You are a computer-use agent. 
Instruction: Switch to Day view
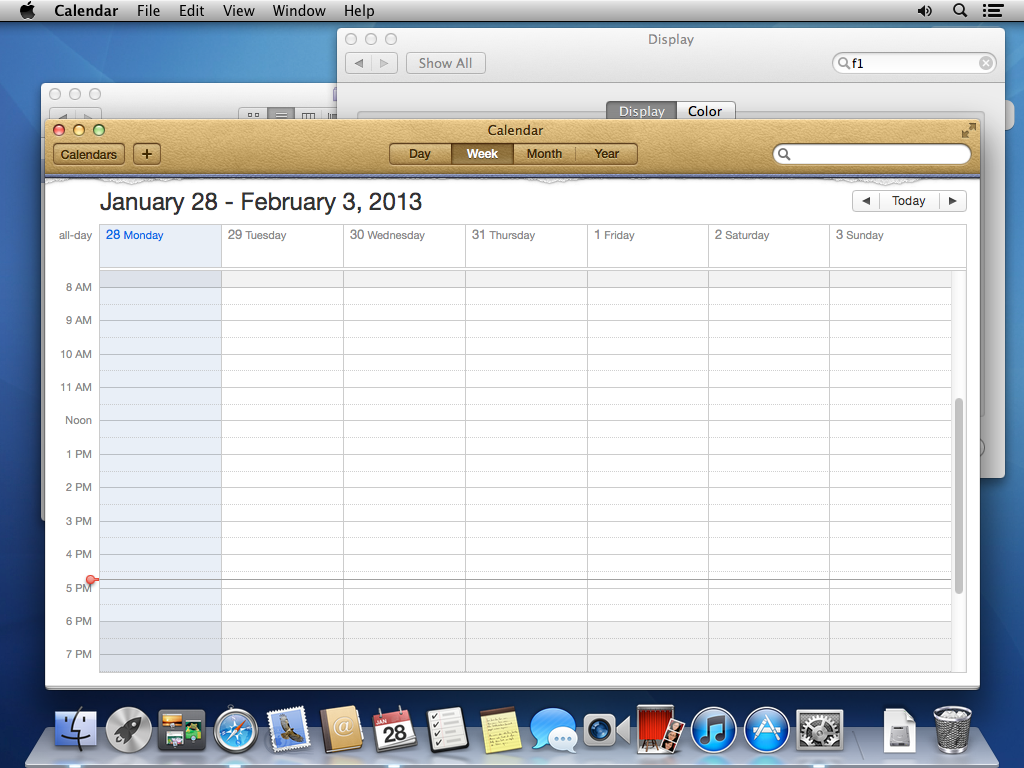click(x=420, y=154)
